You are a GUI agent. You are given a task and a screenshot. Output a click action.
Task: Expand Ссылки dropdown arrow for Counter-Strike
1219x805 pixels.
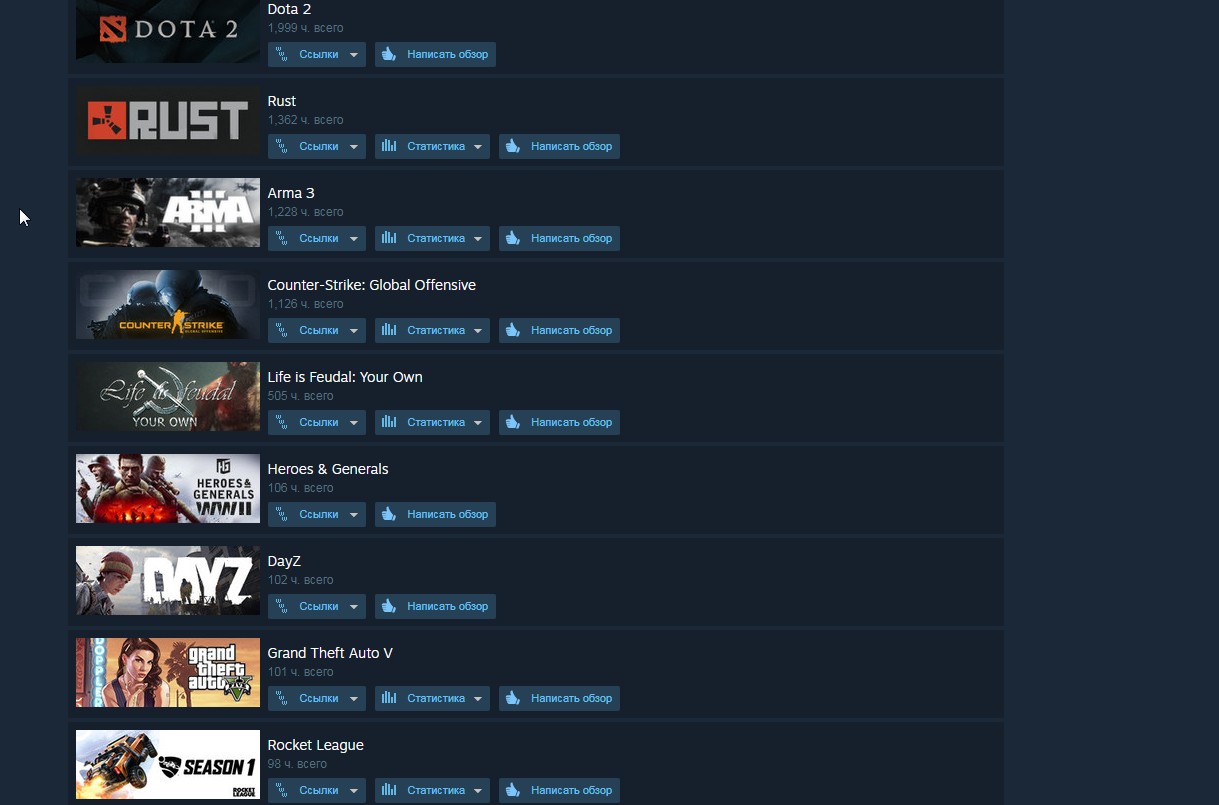coord(354,331)
